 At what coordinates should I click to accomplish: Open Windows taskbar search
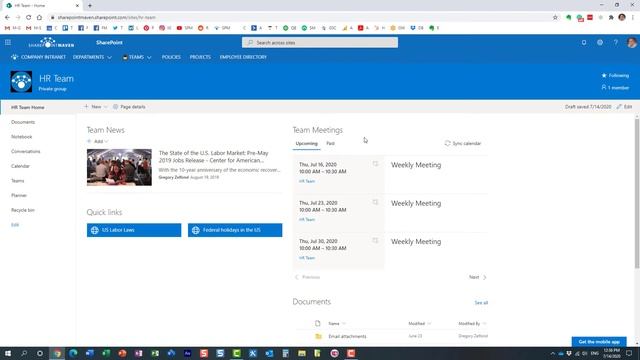[x=24, y=353]
